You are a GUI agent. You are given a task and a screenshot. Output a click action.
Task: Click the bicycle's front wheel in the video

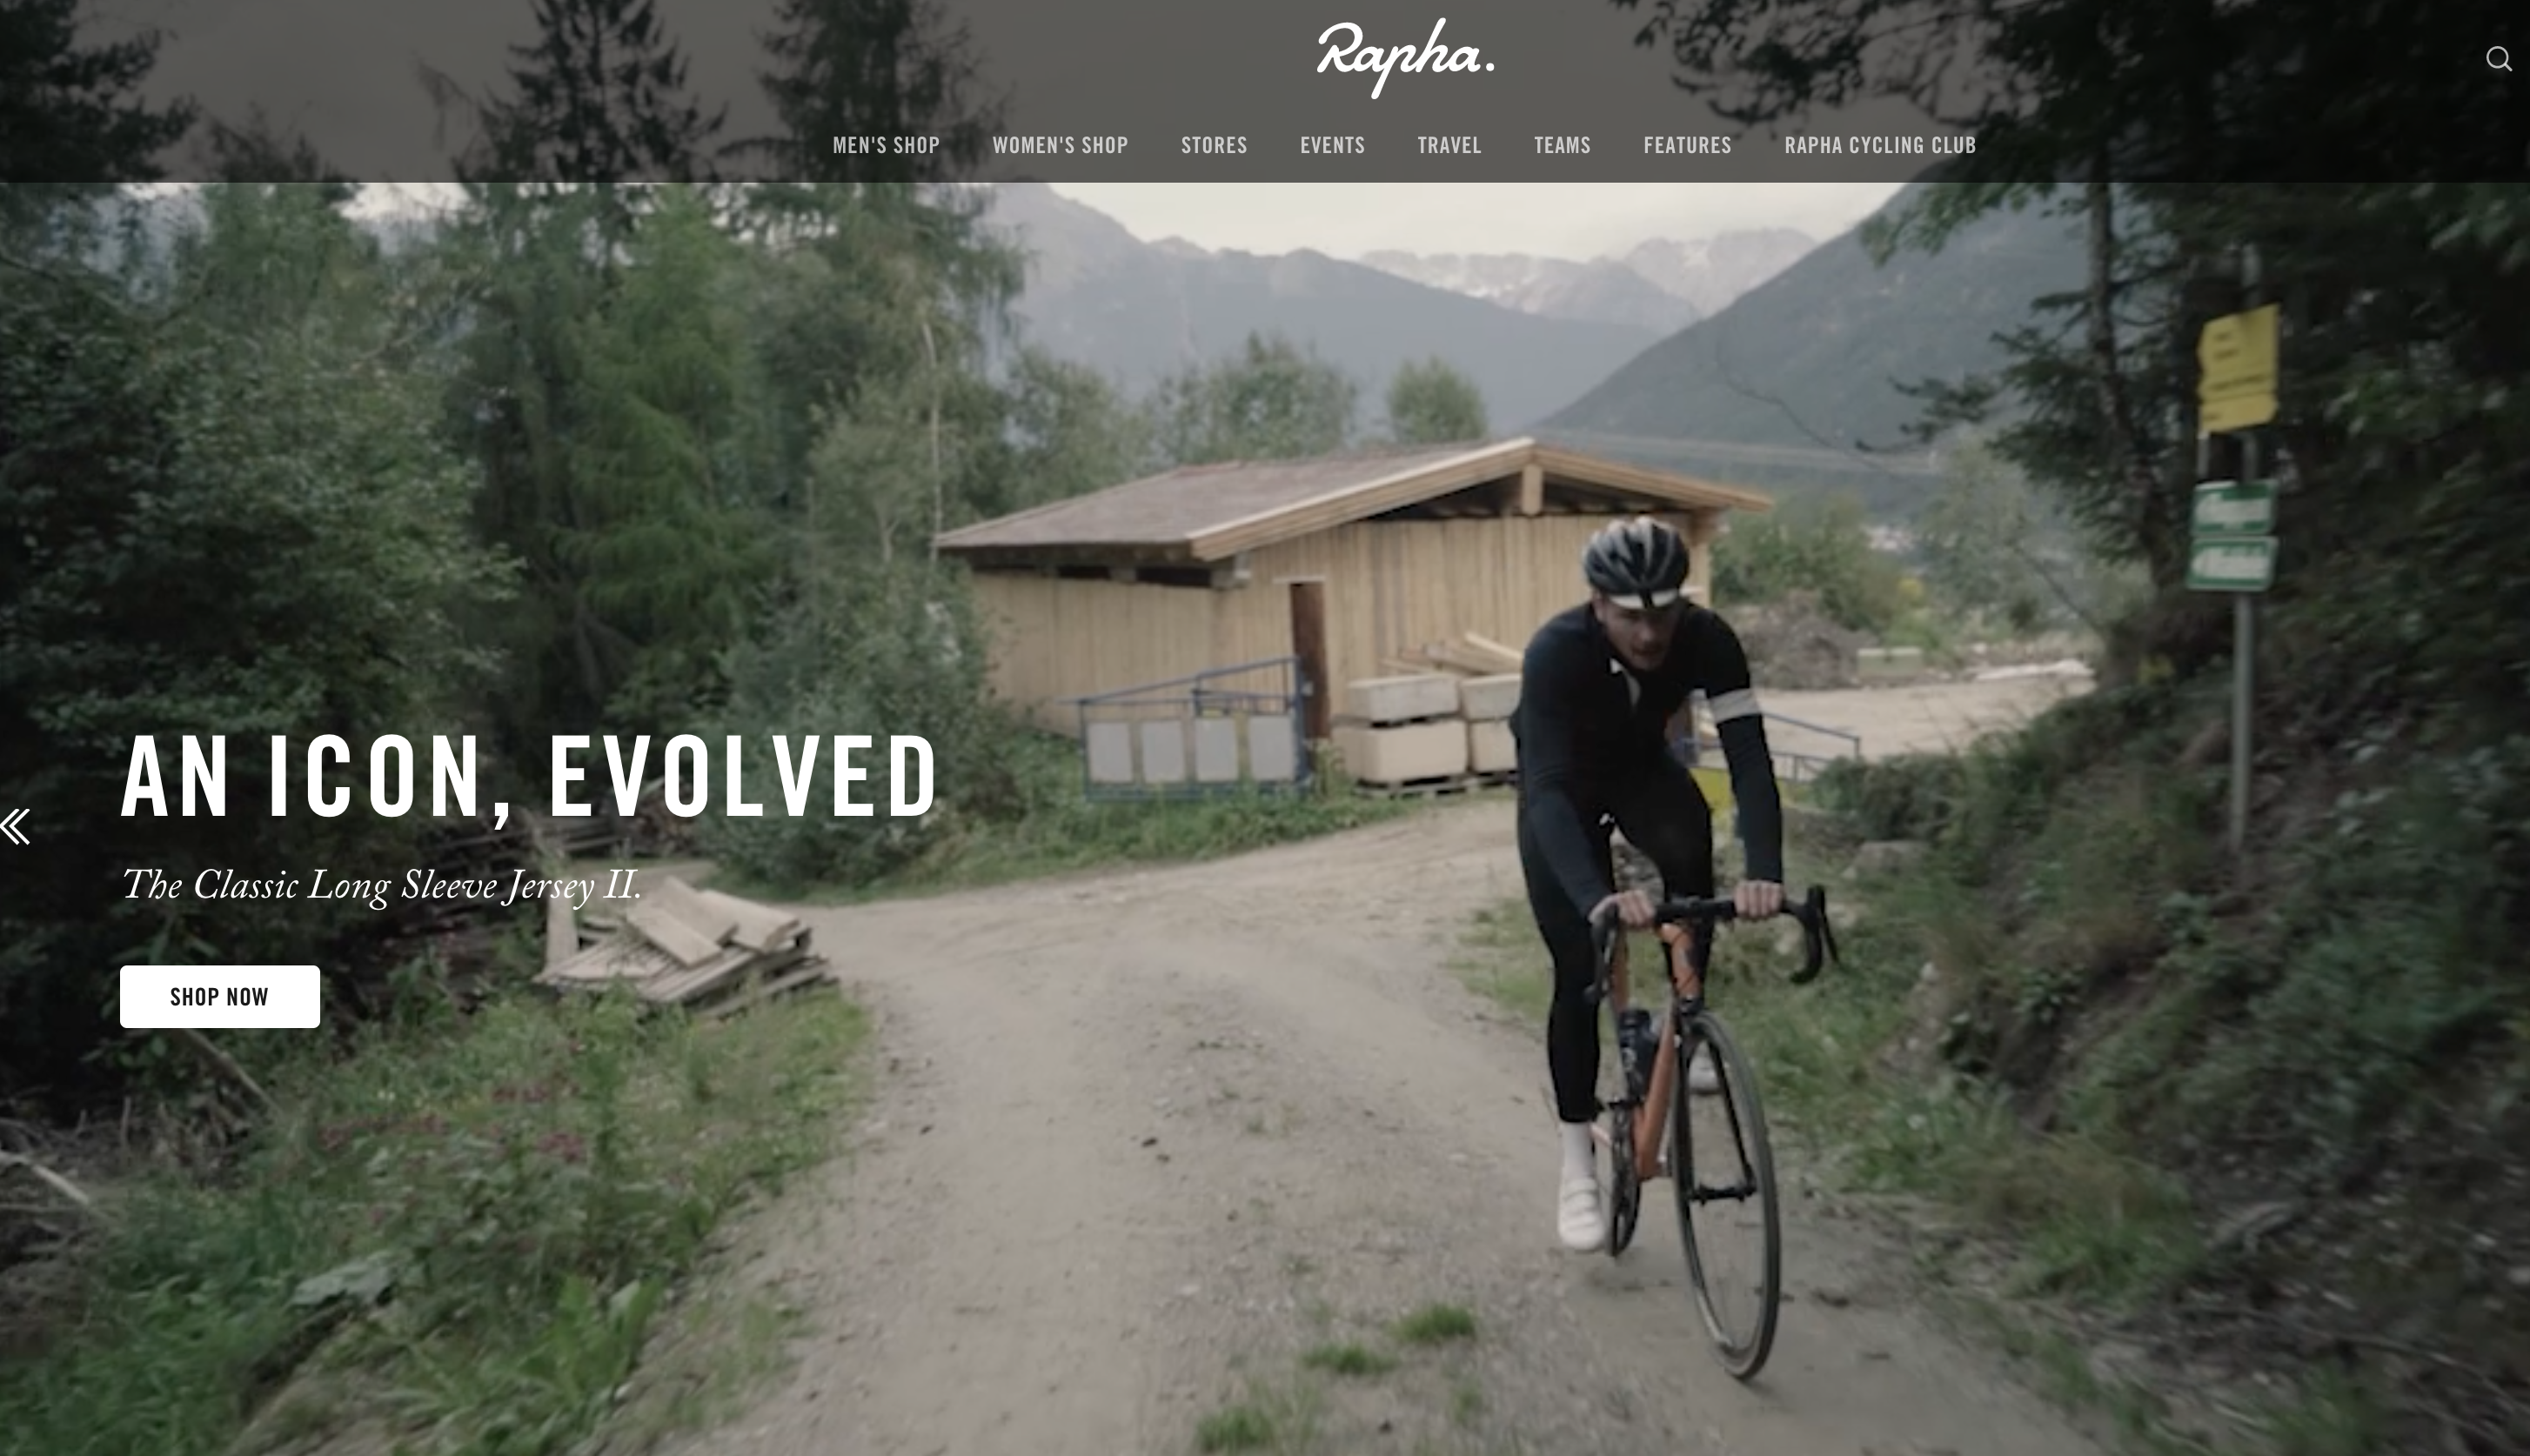click(x=1728, y=1195)
